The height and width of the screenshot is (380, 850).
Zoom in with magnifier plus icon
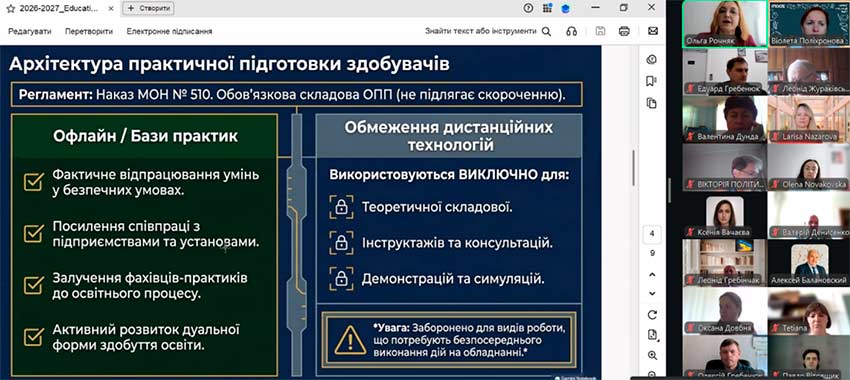pyautogui.click(x=652, y=355)
